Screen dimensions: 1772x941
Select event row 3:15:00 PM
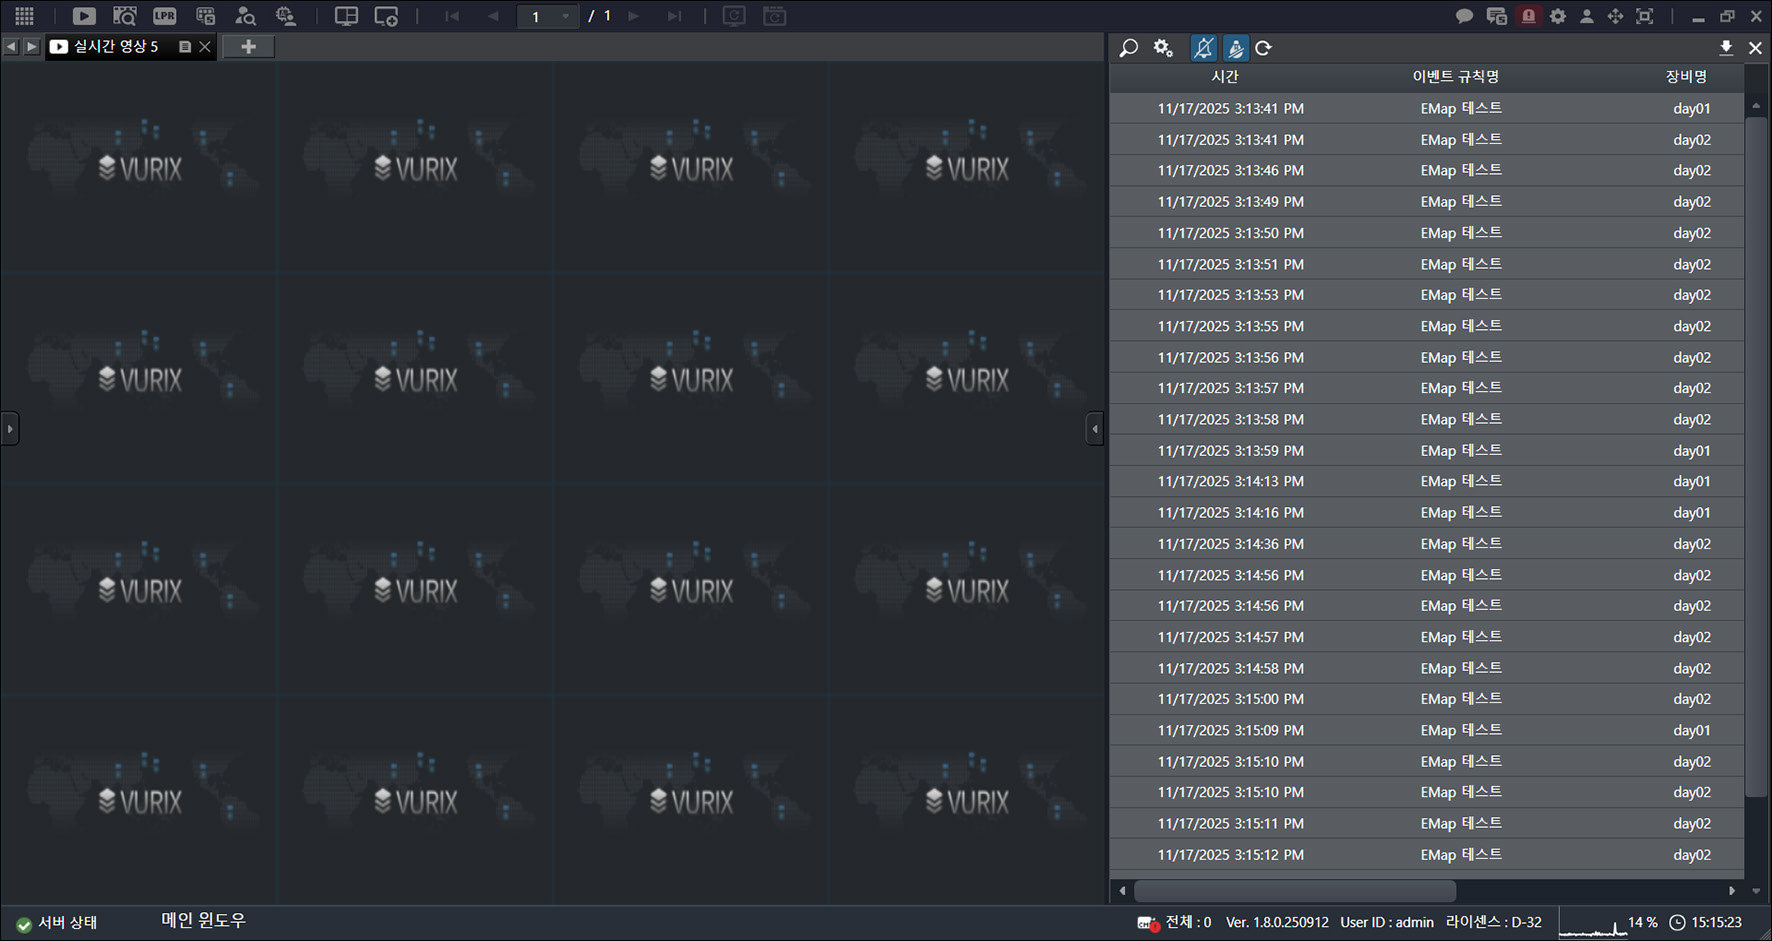(x=1426, y=699)
